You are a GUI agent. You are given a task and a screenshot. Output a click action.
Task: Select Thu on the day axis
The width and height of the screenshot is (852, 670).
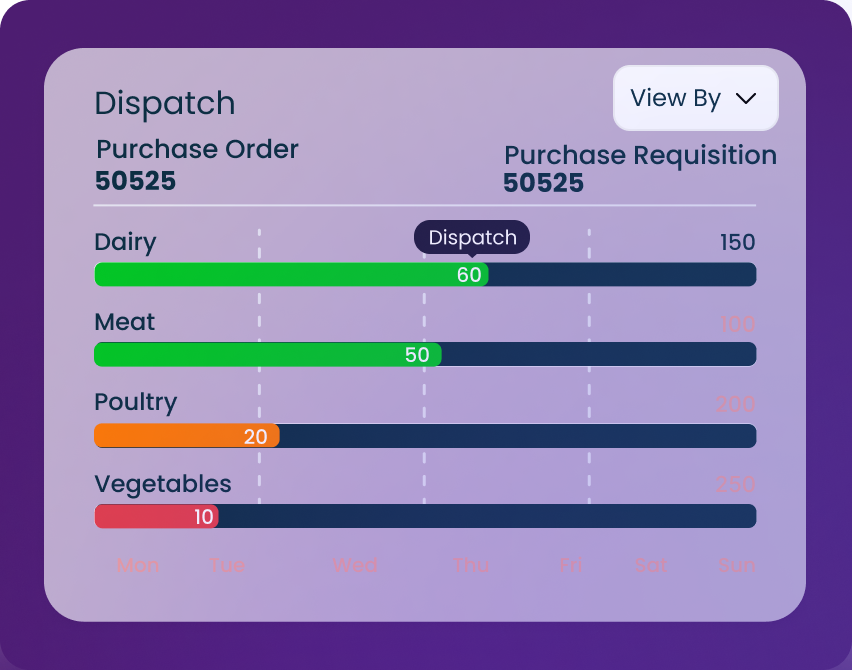tap(471, 565)
